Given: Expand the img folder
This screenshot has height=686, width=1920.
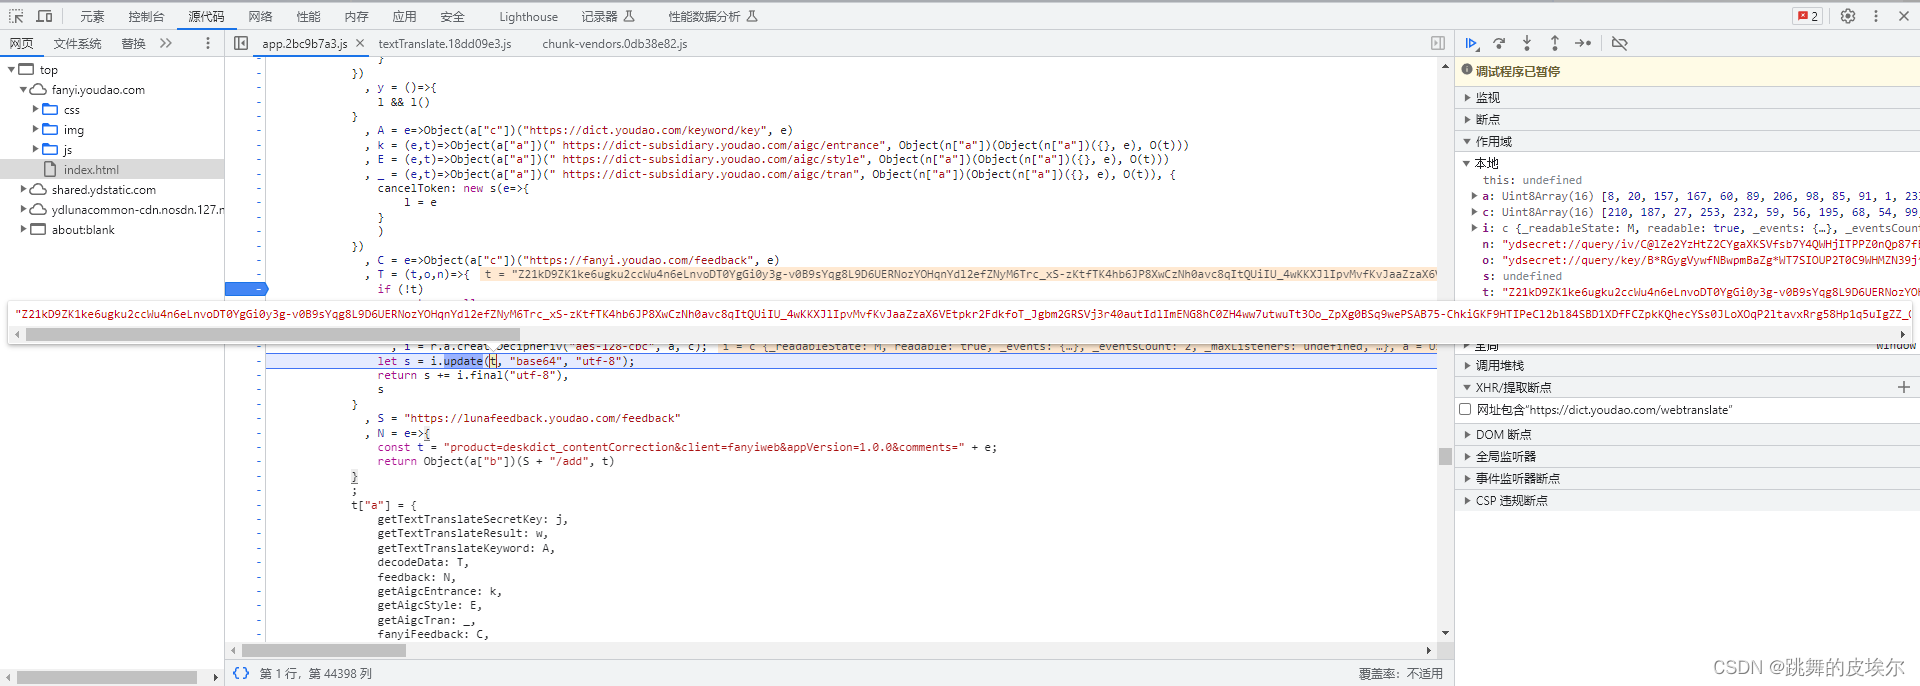Looking at the screenshot, I should click(x=35, y=129).
